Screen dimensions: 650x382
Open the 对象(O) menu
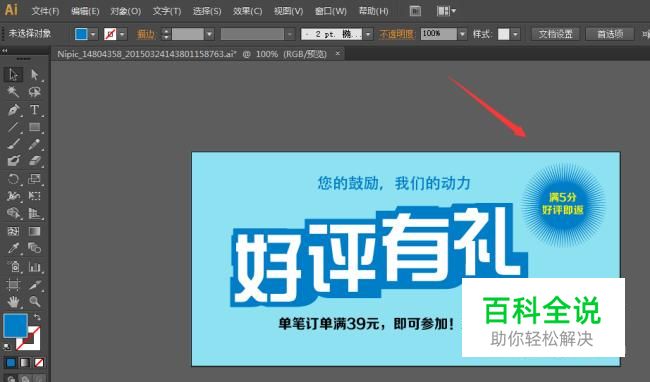pos(126,11)
